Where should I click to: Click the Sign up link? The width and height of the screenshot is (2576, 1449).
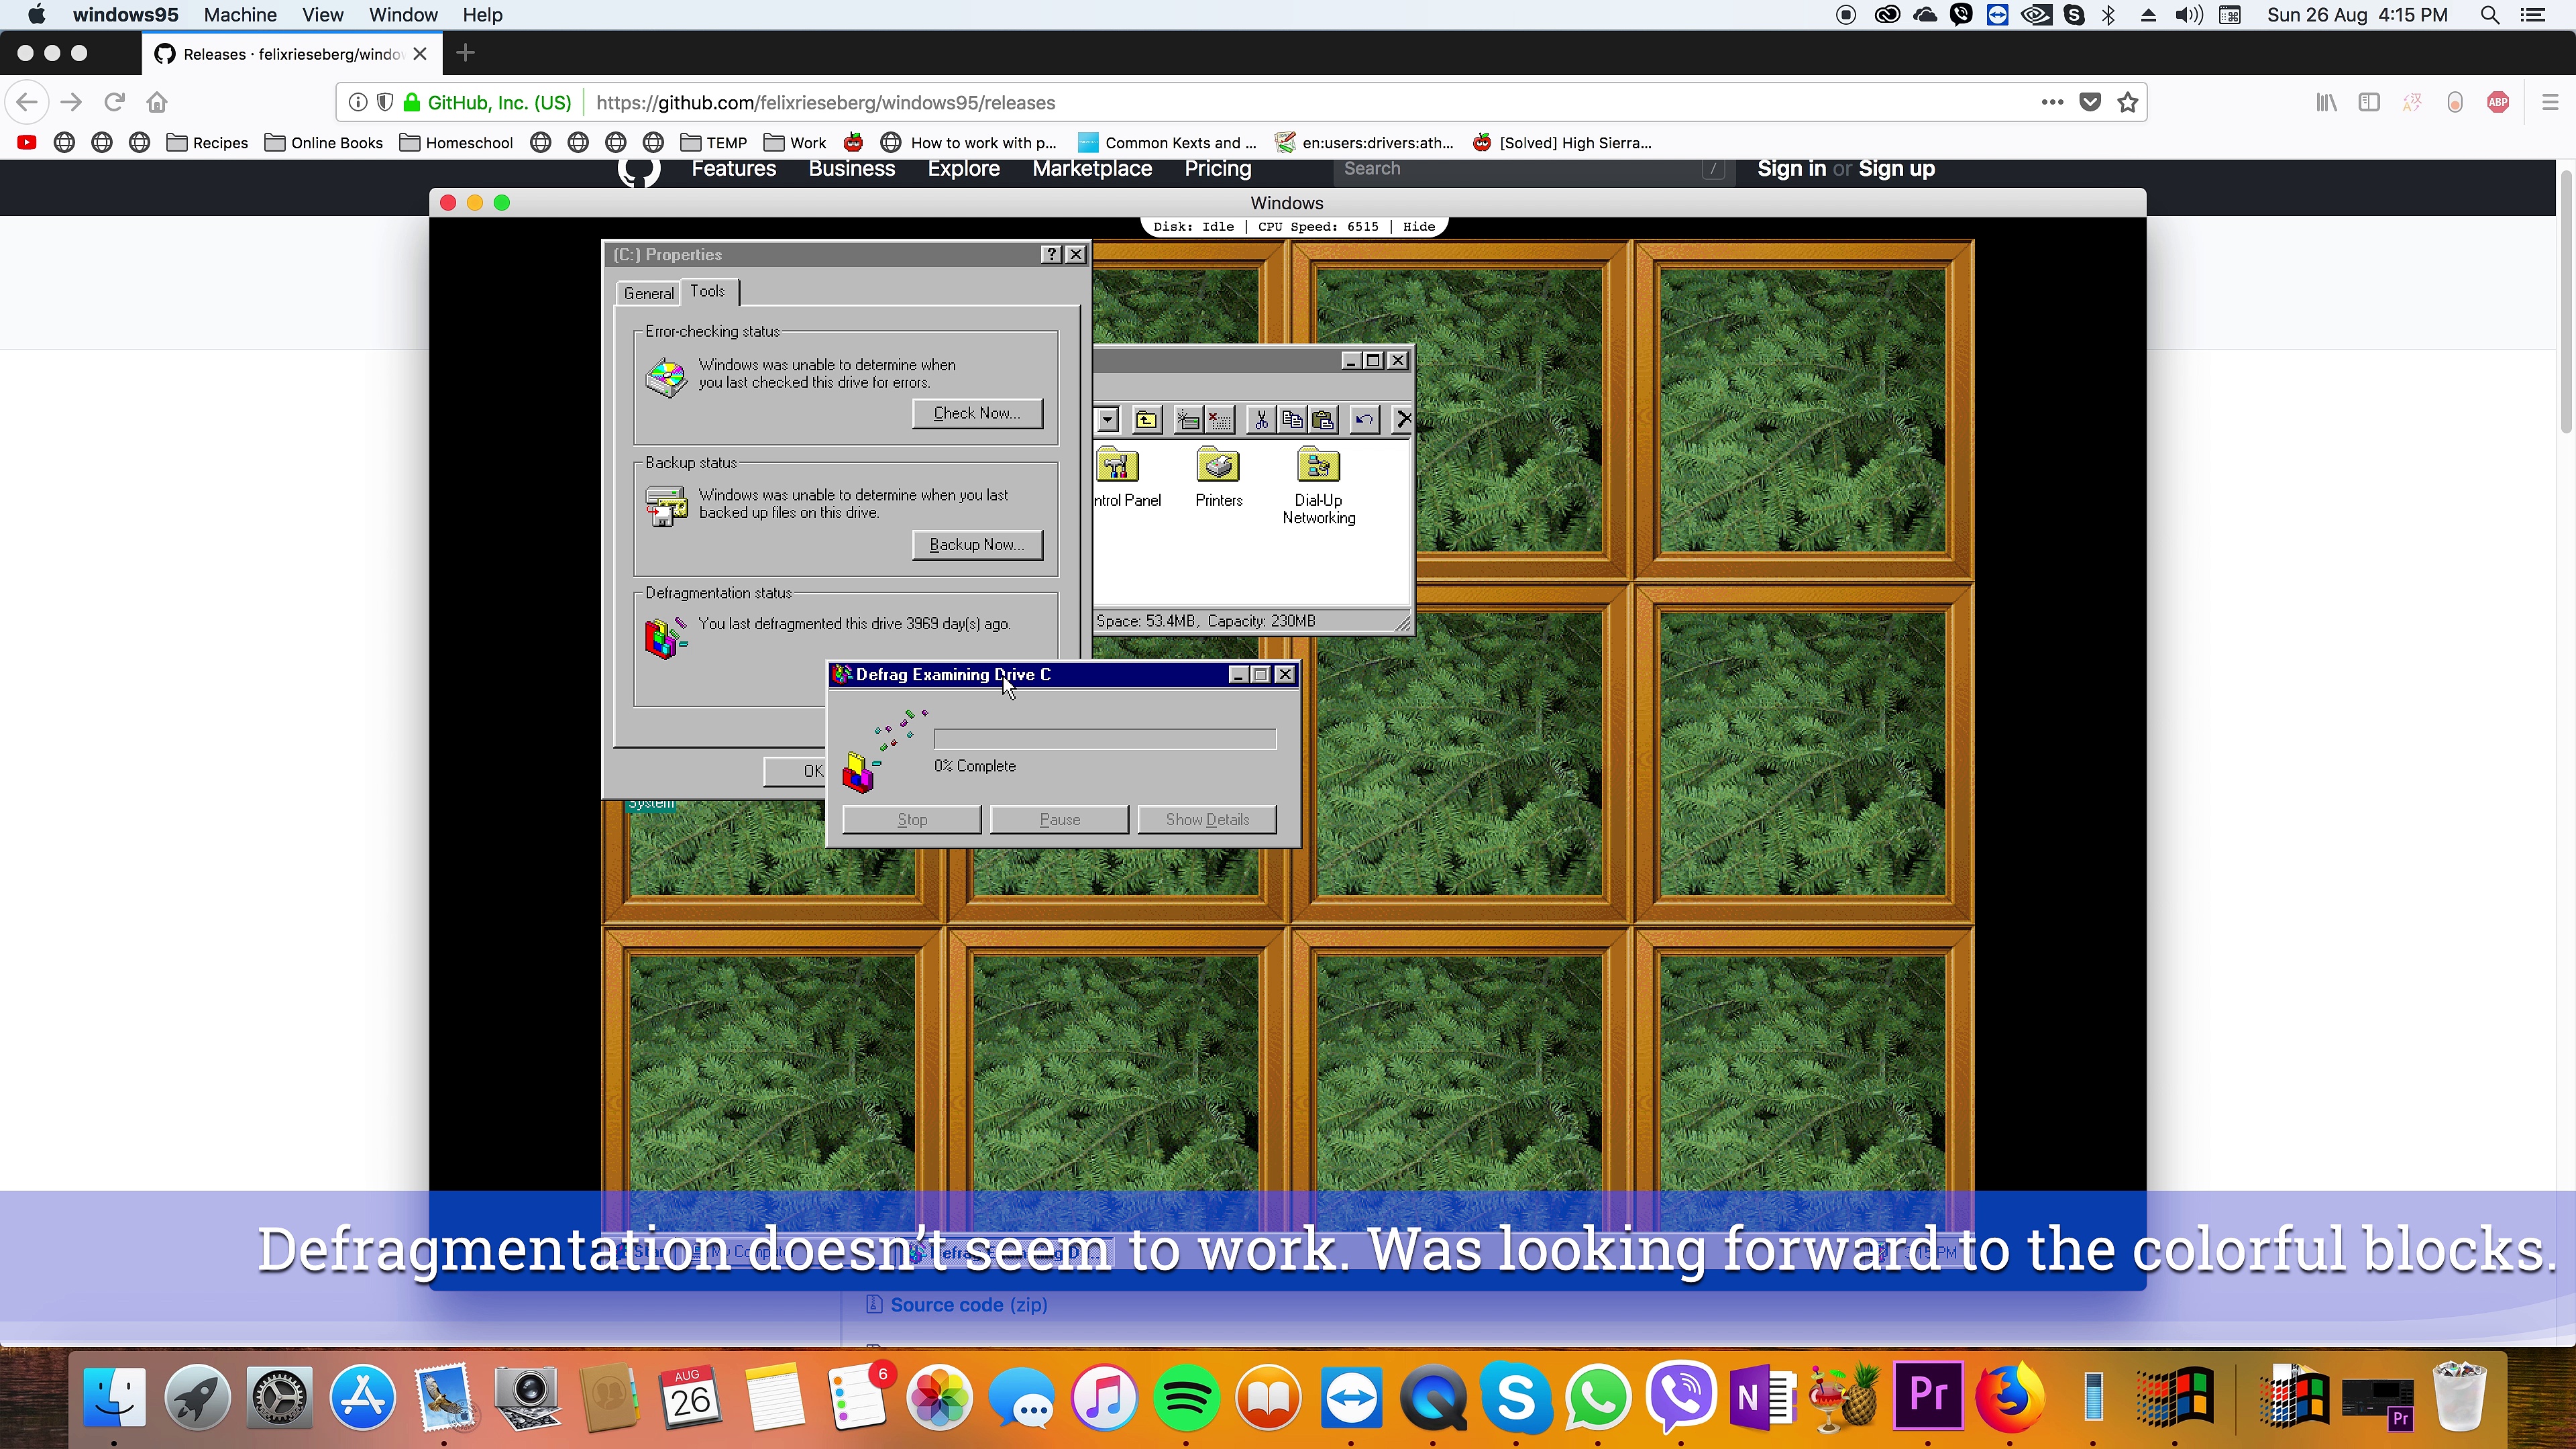[x=1896, y=169]
